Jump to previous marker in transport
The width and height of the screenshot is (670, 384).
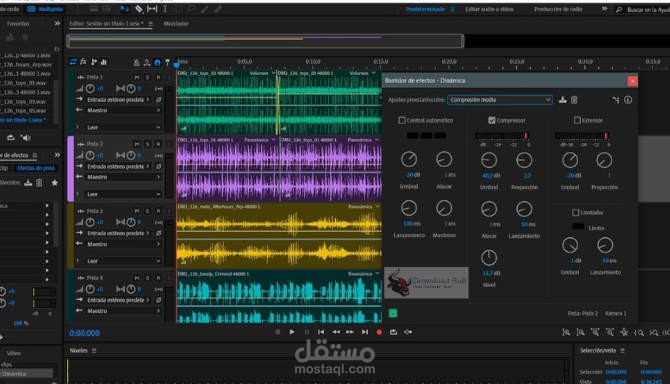(321, 332)
